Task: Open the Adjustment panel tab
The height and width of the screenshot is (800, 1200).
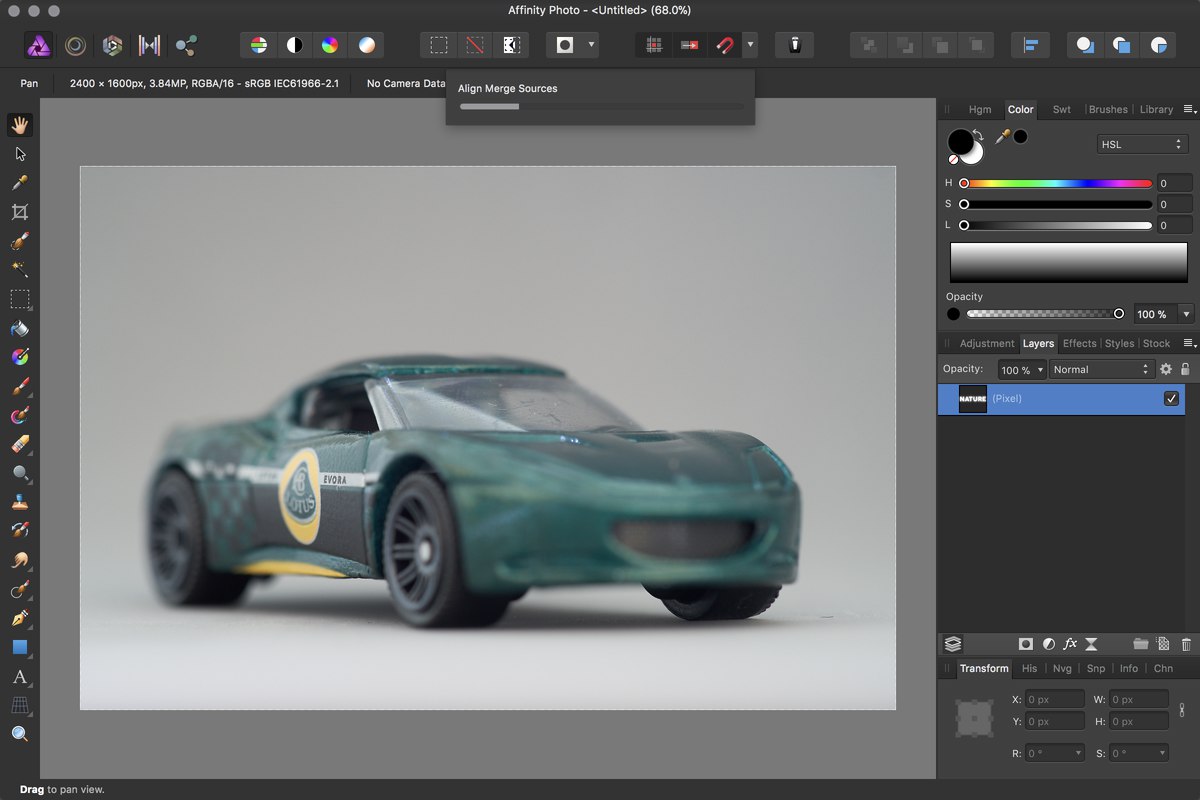Action: 987,343
